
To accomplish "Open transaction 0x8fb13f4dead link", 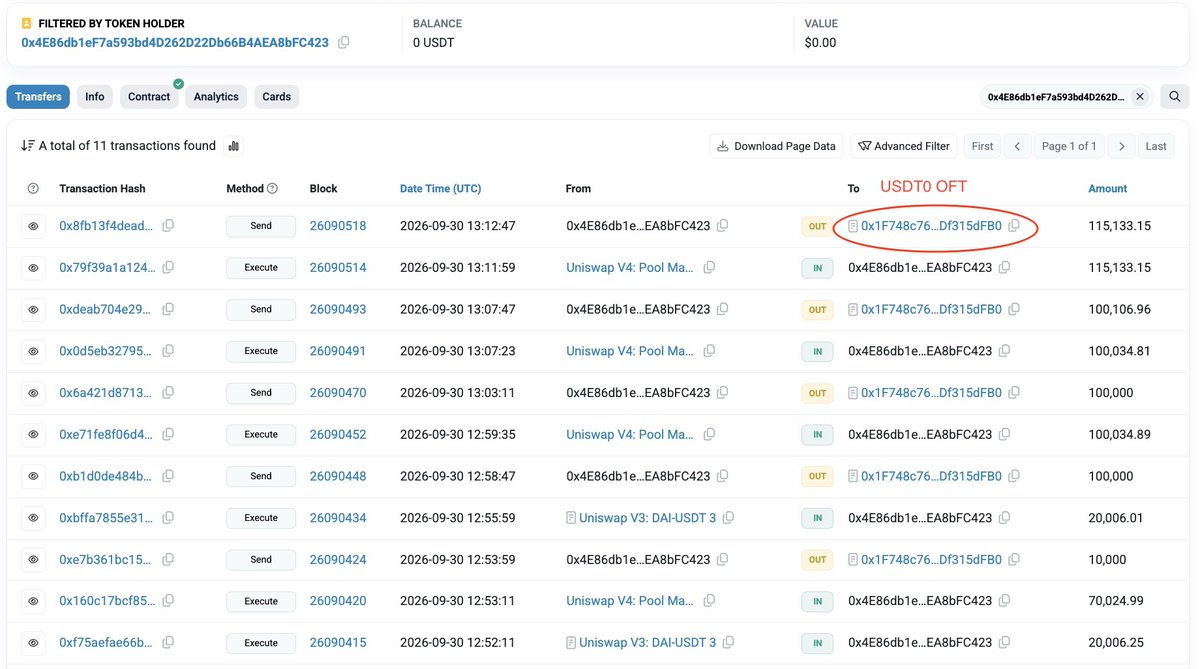I will 107,226.
